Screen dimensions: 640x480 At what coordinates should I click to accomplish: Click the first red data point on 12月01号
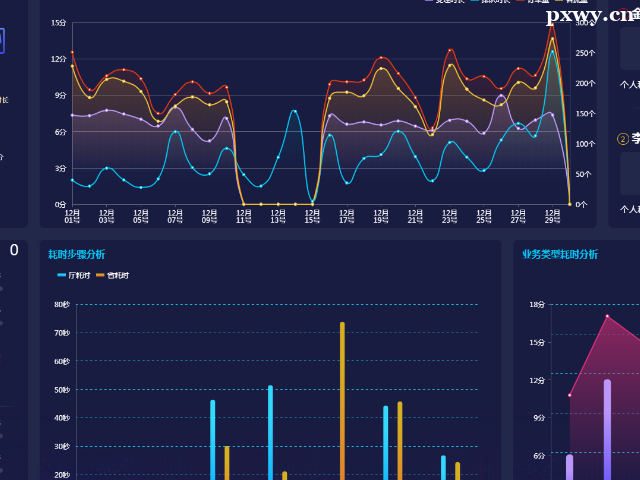coord(72,52)
